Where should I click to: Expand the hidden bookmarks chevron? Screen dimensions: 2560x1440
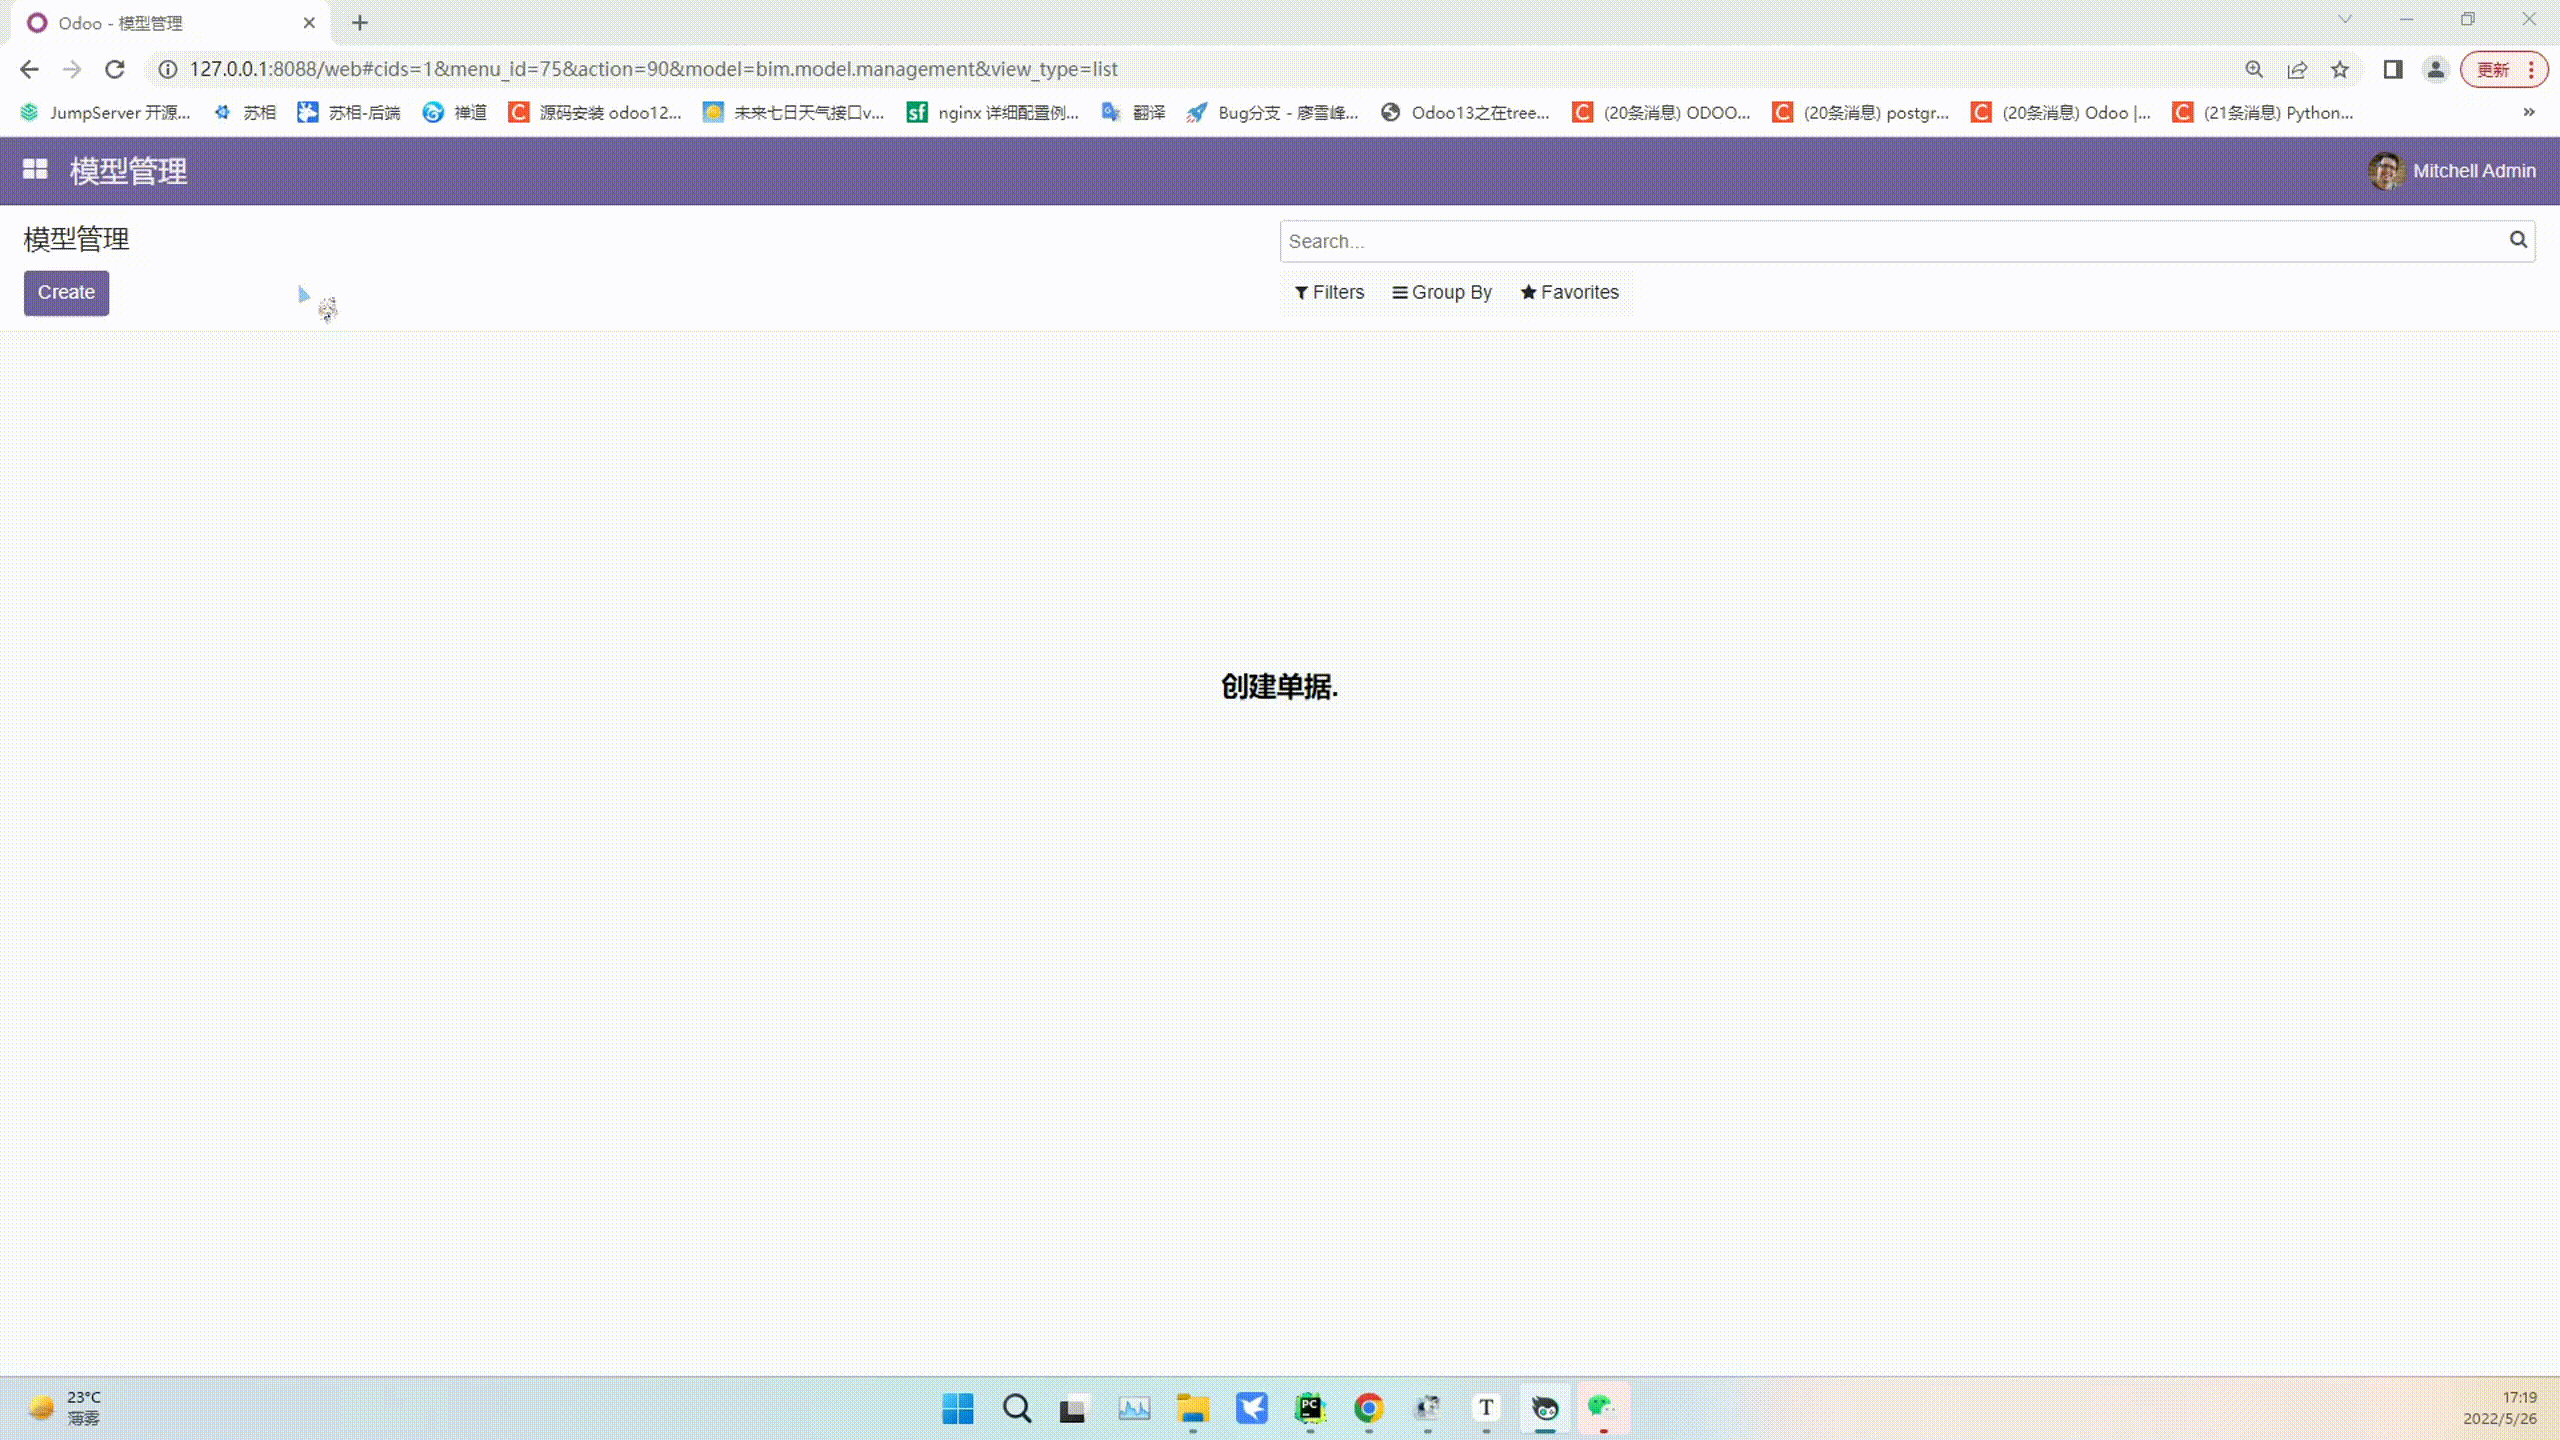[x=2528, y=112]
